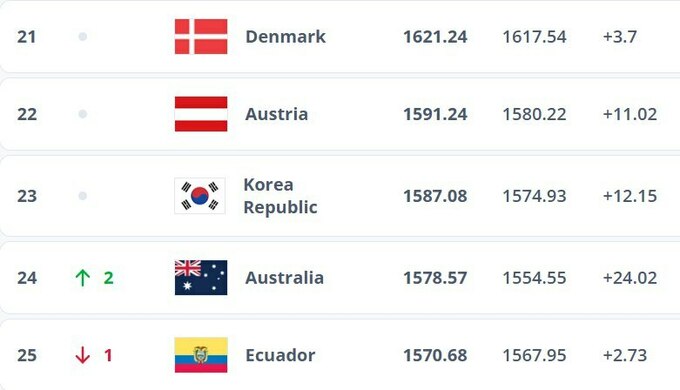Click the Korea Republic flag icon
Screen dimensions: 680x390
pyautogui.click(x=200, y=196)
